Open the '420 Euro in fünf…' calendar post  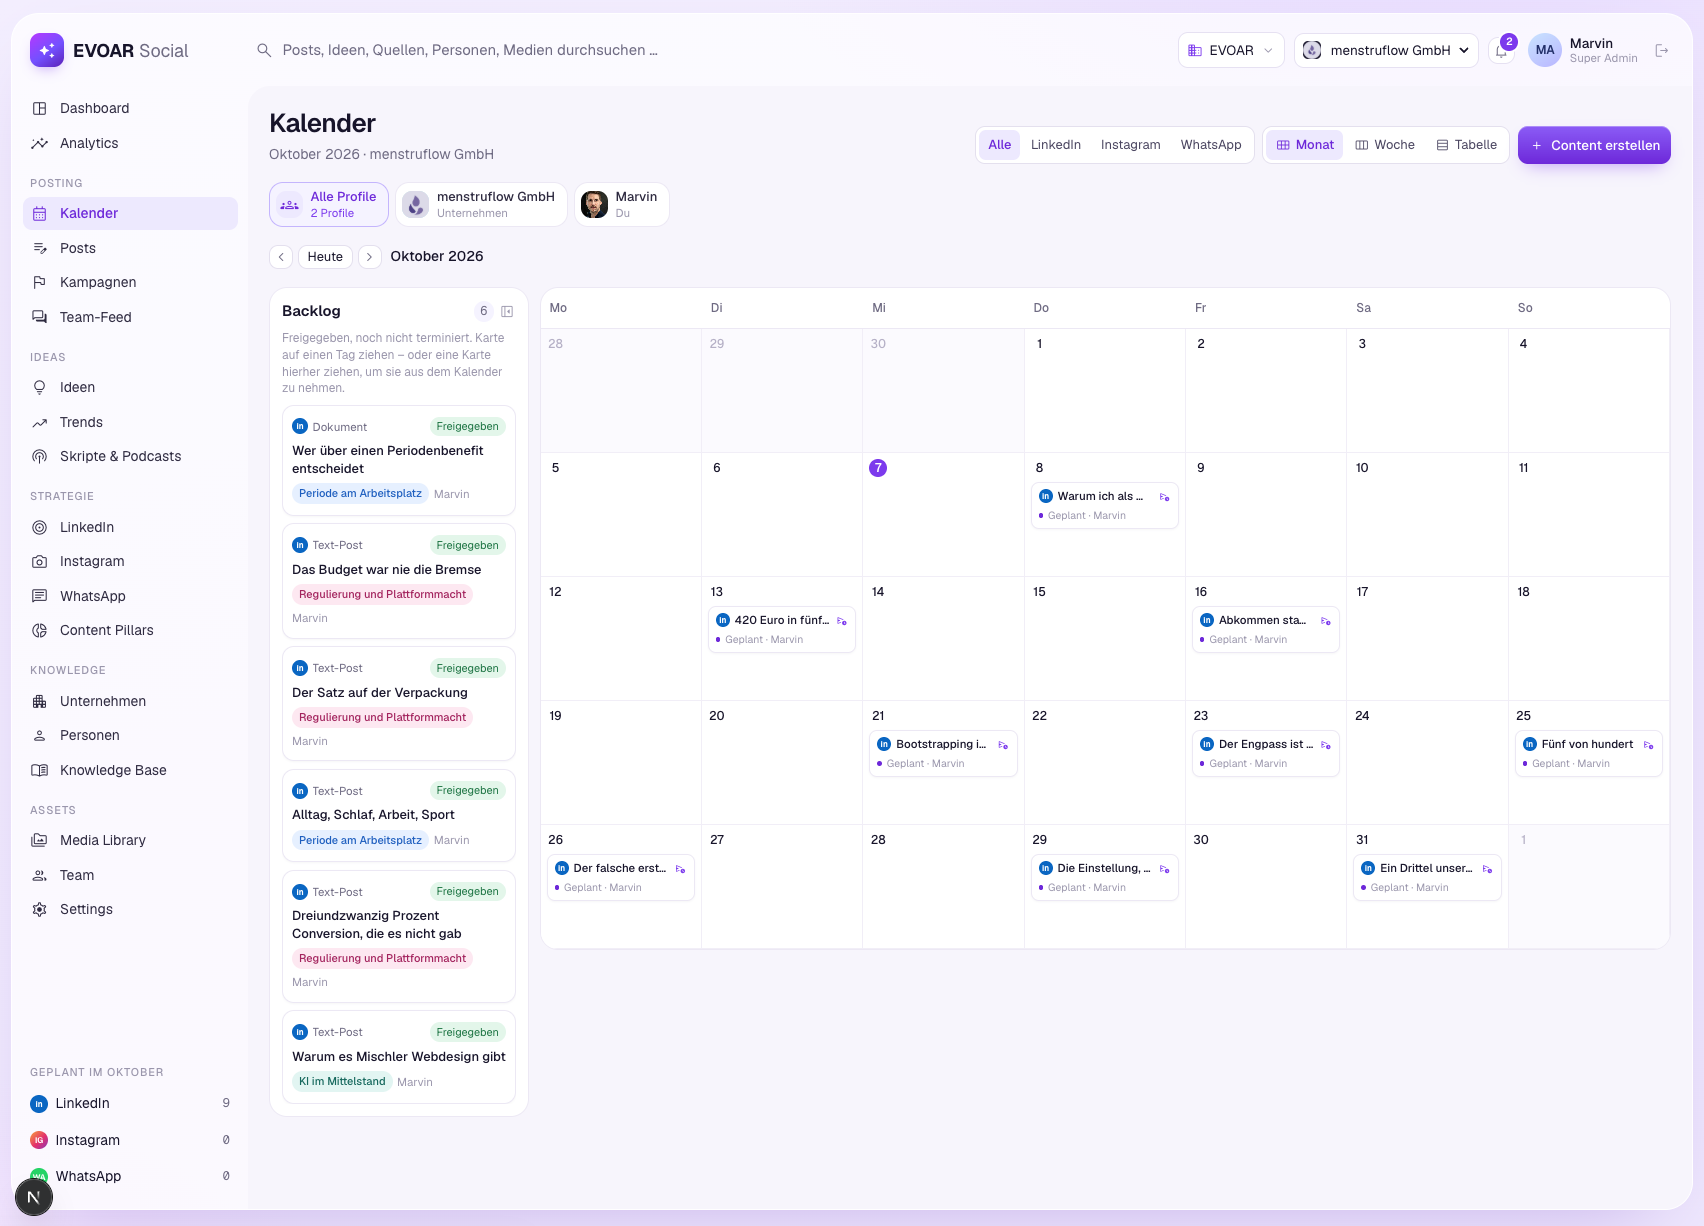pyautogui.click(x=782, y=629)
